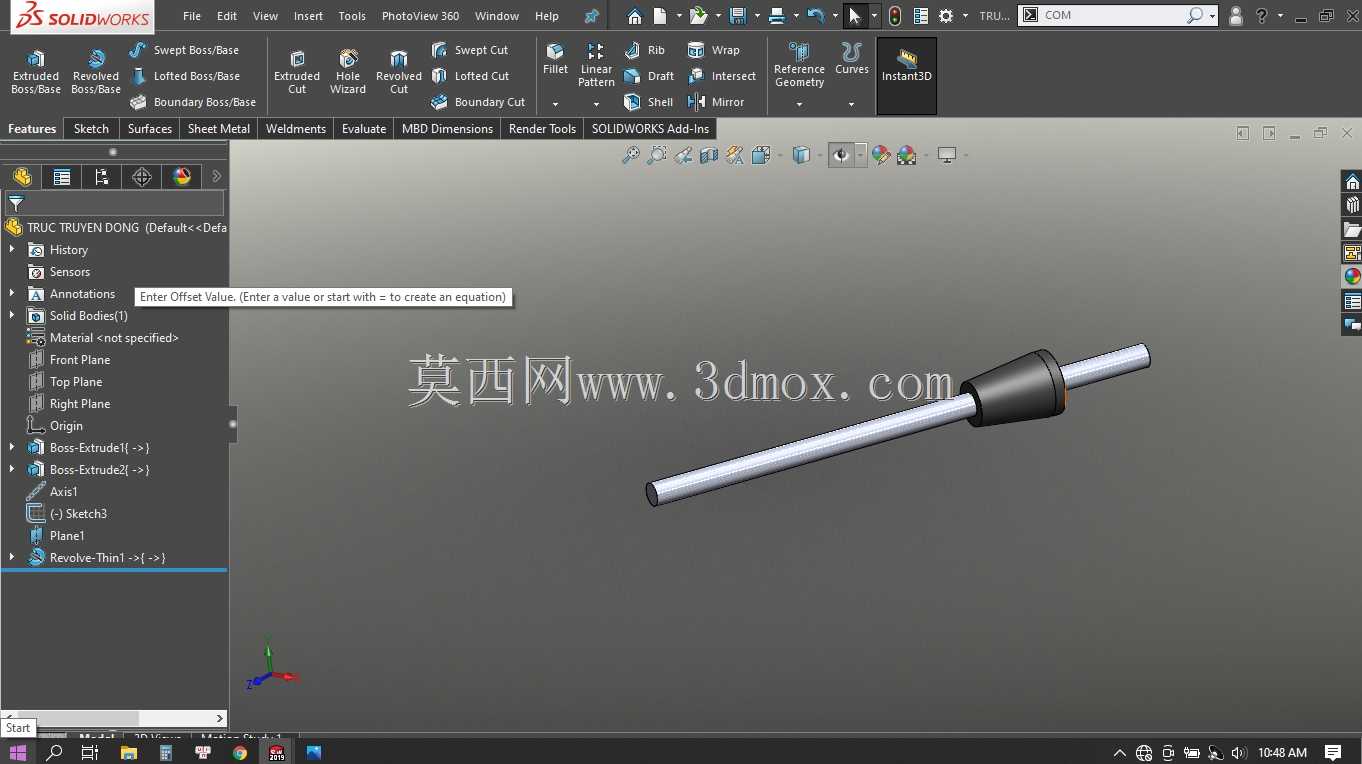
Task: Choose the Lofted Cut tool
Action: click(x=470, y=76)
